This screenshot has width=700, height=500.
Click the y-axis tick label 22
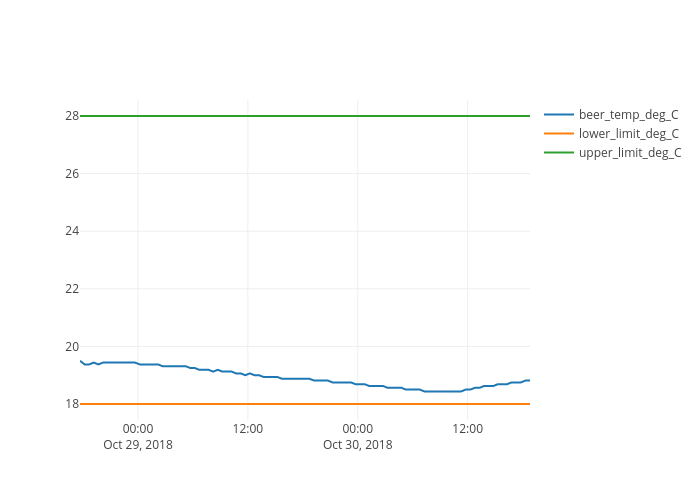pos(72,289)
